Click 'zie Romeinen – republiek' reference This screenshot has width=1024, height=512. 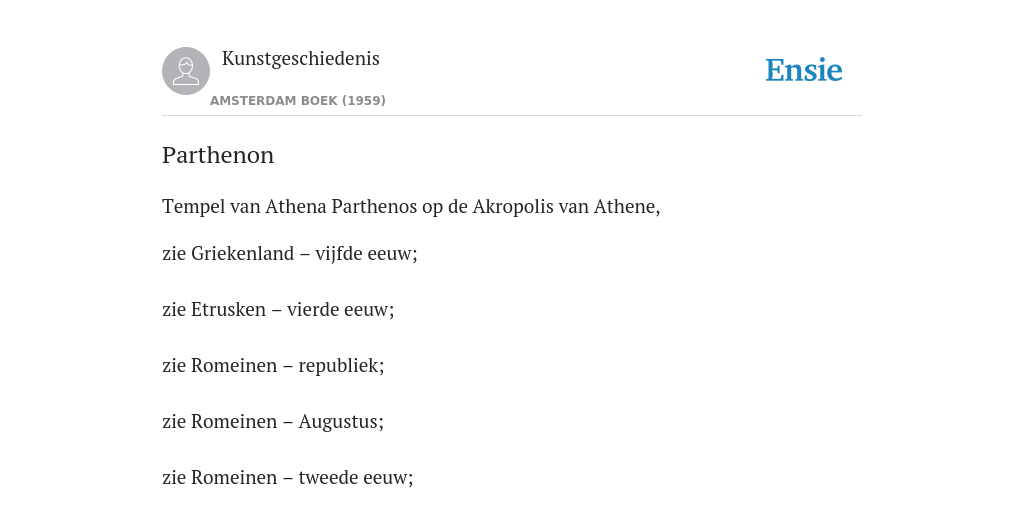point(273,366)
